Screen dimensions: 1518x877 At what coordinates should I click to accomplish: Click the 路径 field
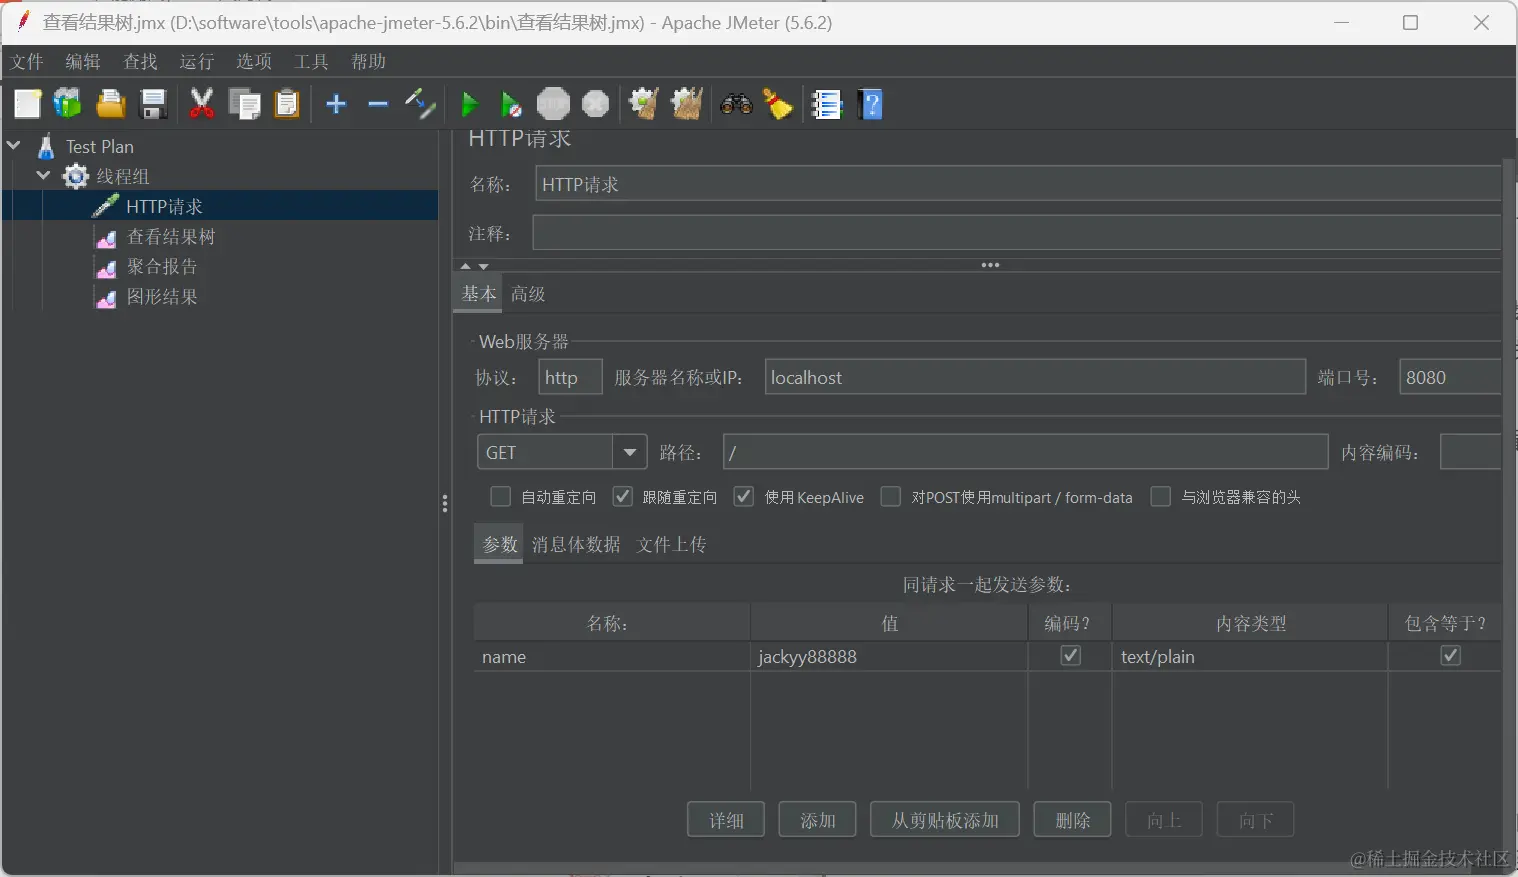pyautogui.click(x=1025, y=452)
